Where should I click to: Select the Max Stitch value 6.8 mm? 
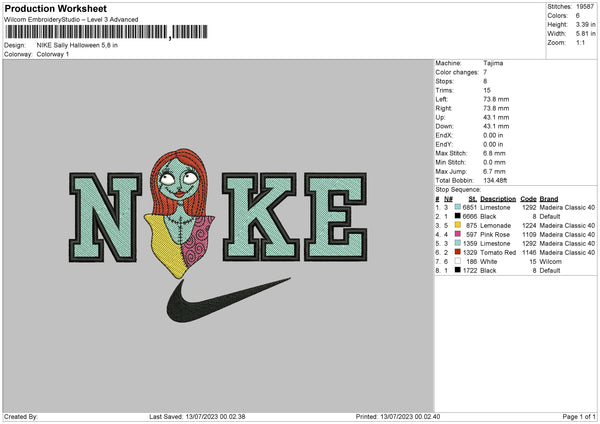pyautogui.click(x=494, y=153)
